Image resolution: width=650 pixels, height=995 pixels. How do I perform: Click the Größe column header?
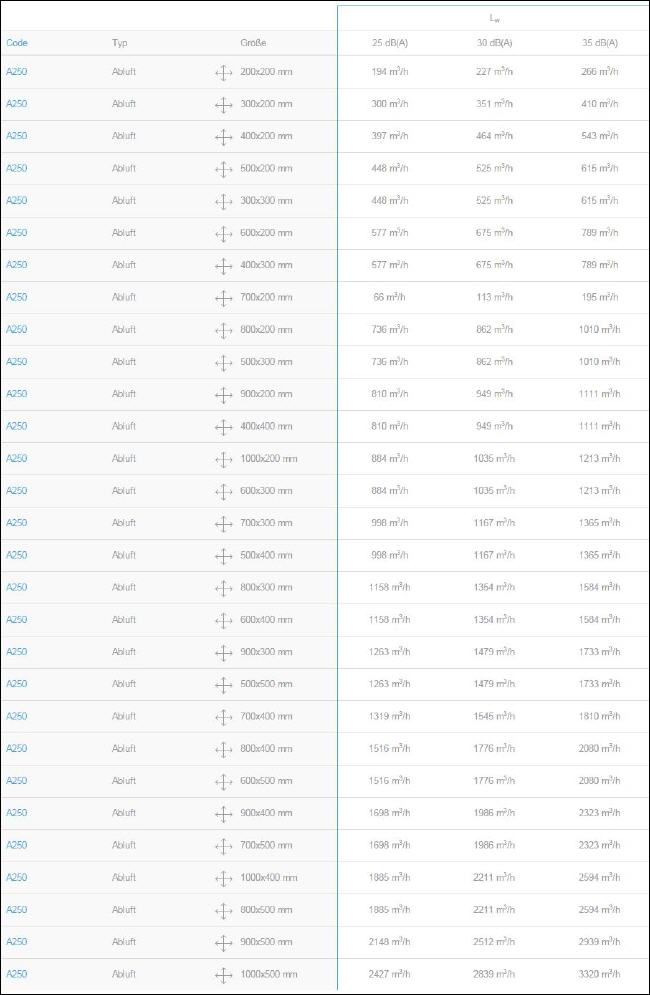coord(253,43)
